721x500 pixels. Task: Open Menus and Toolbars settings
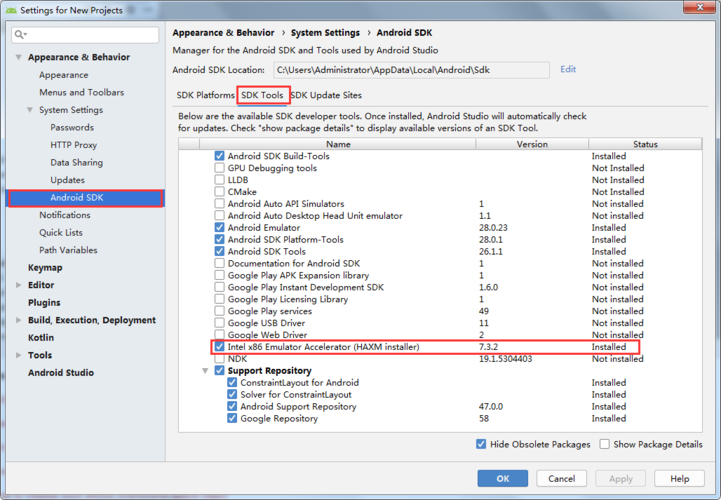81,92
